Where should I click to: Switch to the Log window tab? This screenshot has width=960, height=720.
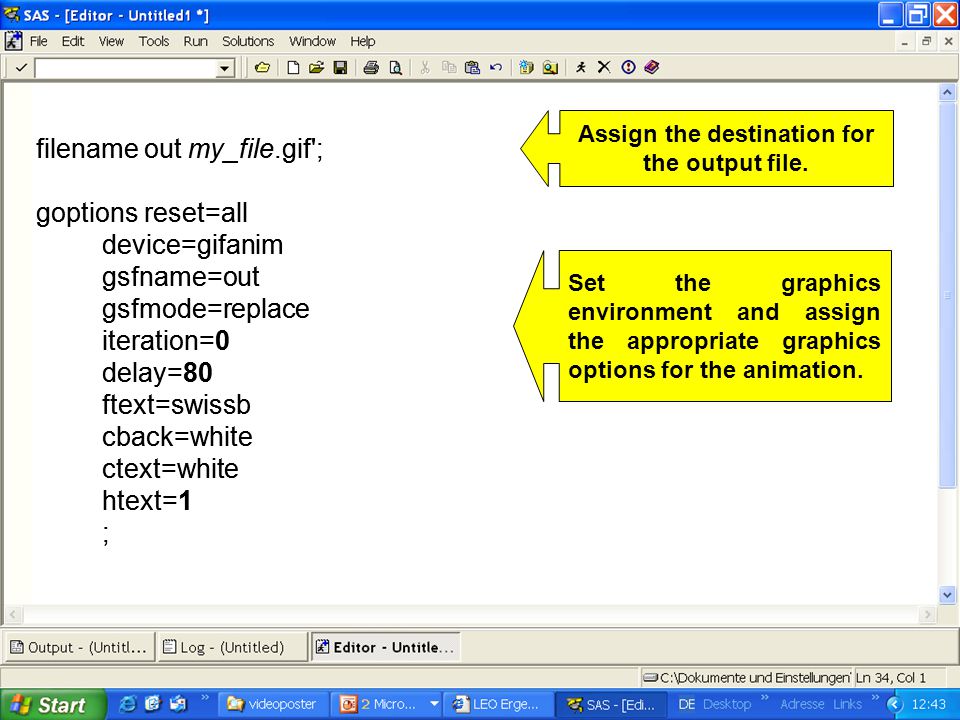pos(231,647)
